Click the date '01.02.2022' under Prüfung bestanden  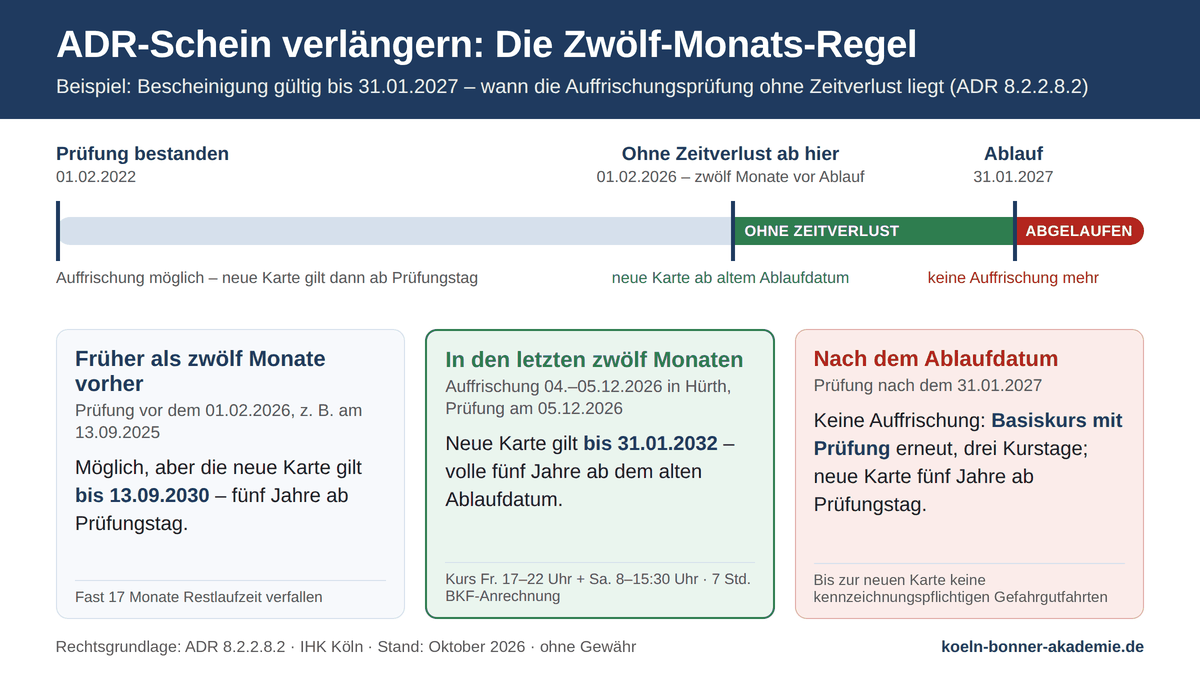coord(96,176)
